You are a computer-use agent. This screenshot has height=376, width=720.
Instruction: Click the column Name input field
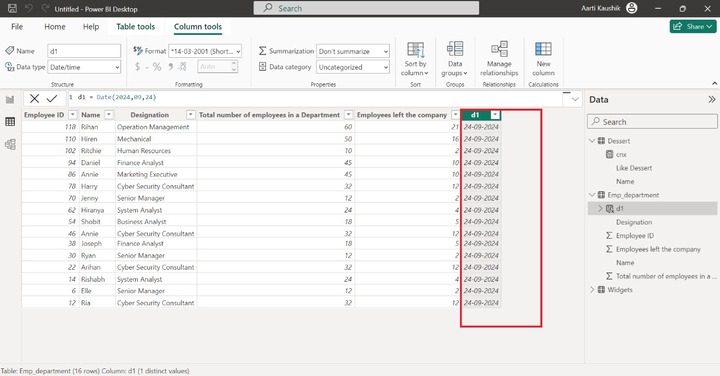coord(84,51)
